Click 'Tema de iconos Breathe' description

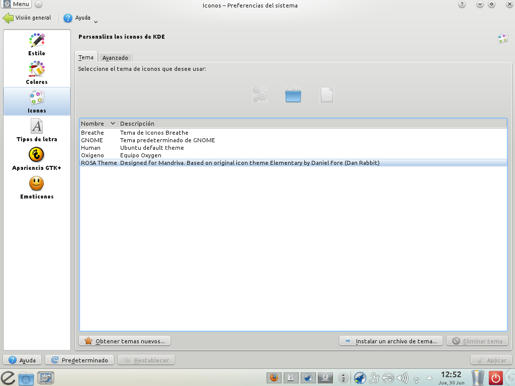click(x=154, y=133)
